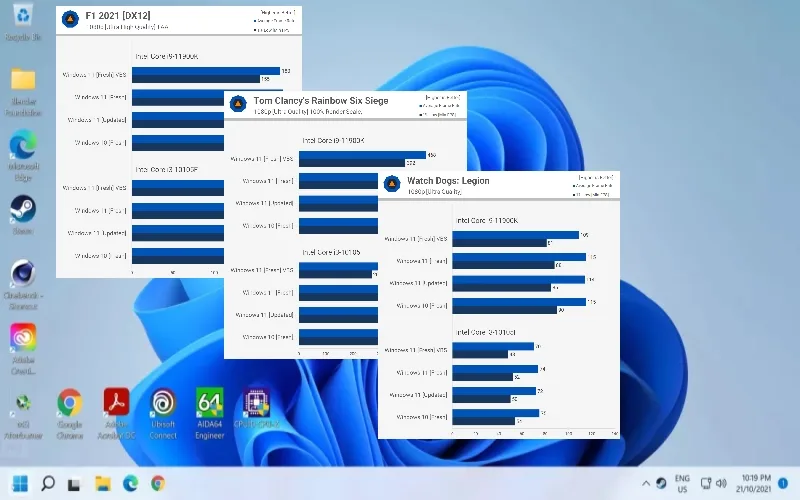This screenshot has width=800, height=500.
Task: Open taskbar Search
Action: [48, 483]
